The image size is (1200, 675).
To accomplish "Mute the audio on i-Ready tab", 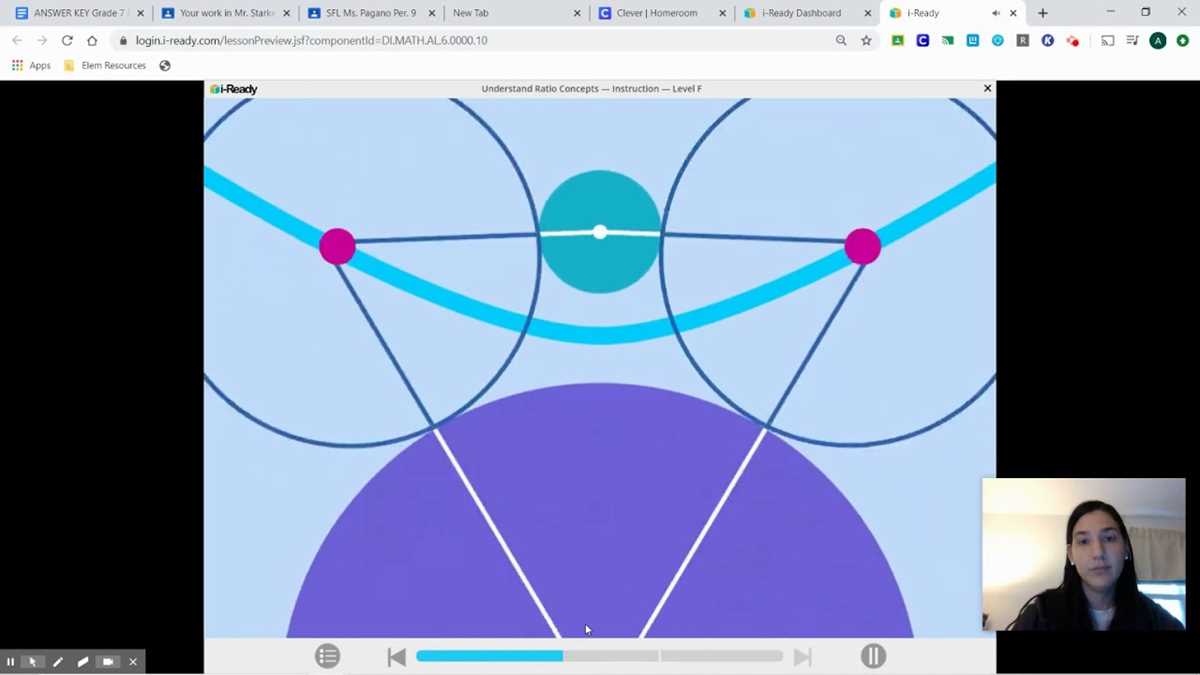I will [995, 13].
